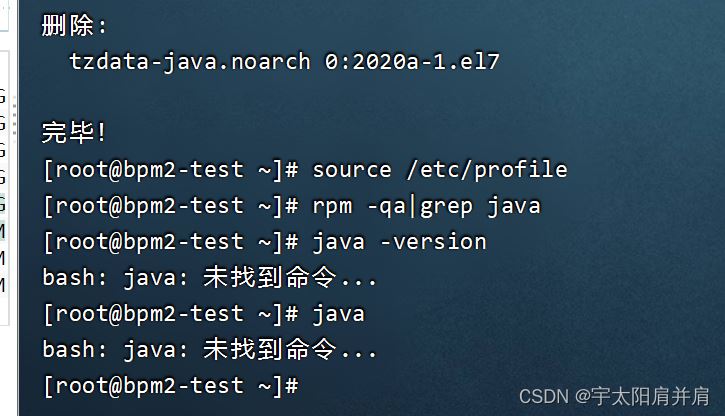Click the word "source" in the terminal

click(x=352, y=171)
